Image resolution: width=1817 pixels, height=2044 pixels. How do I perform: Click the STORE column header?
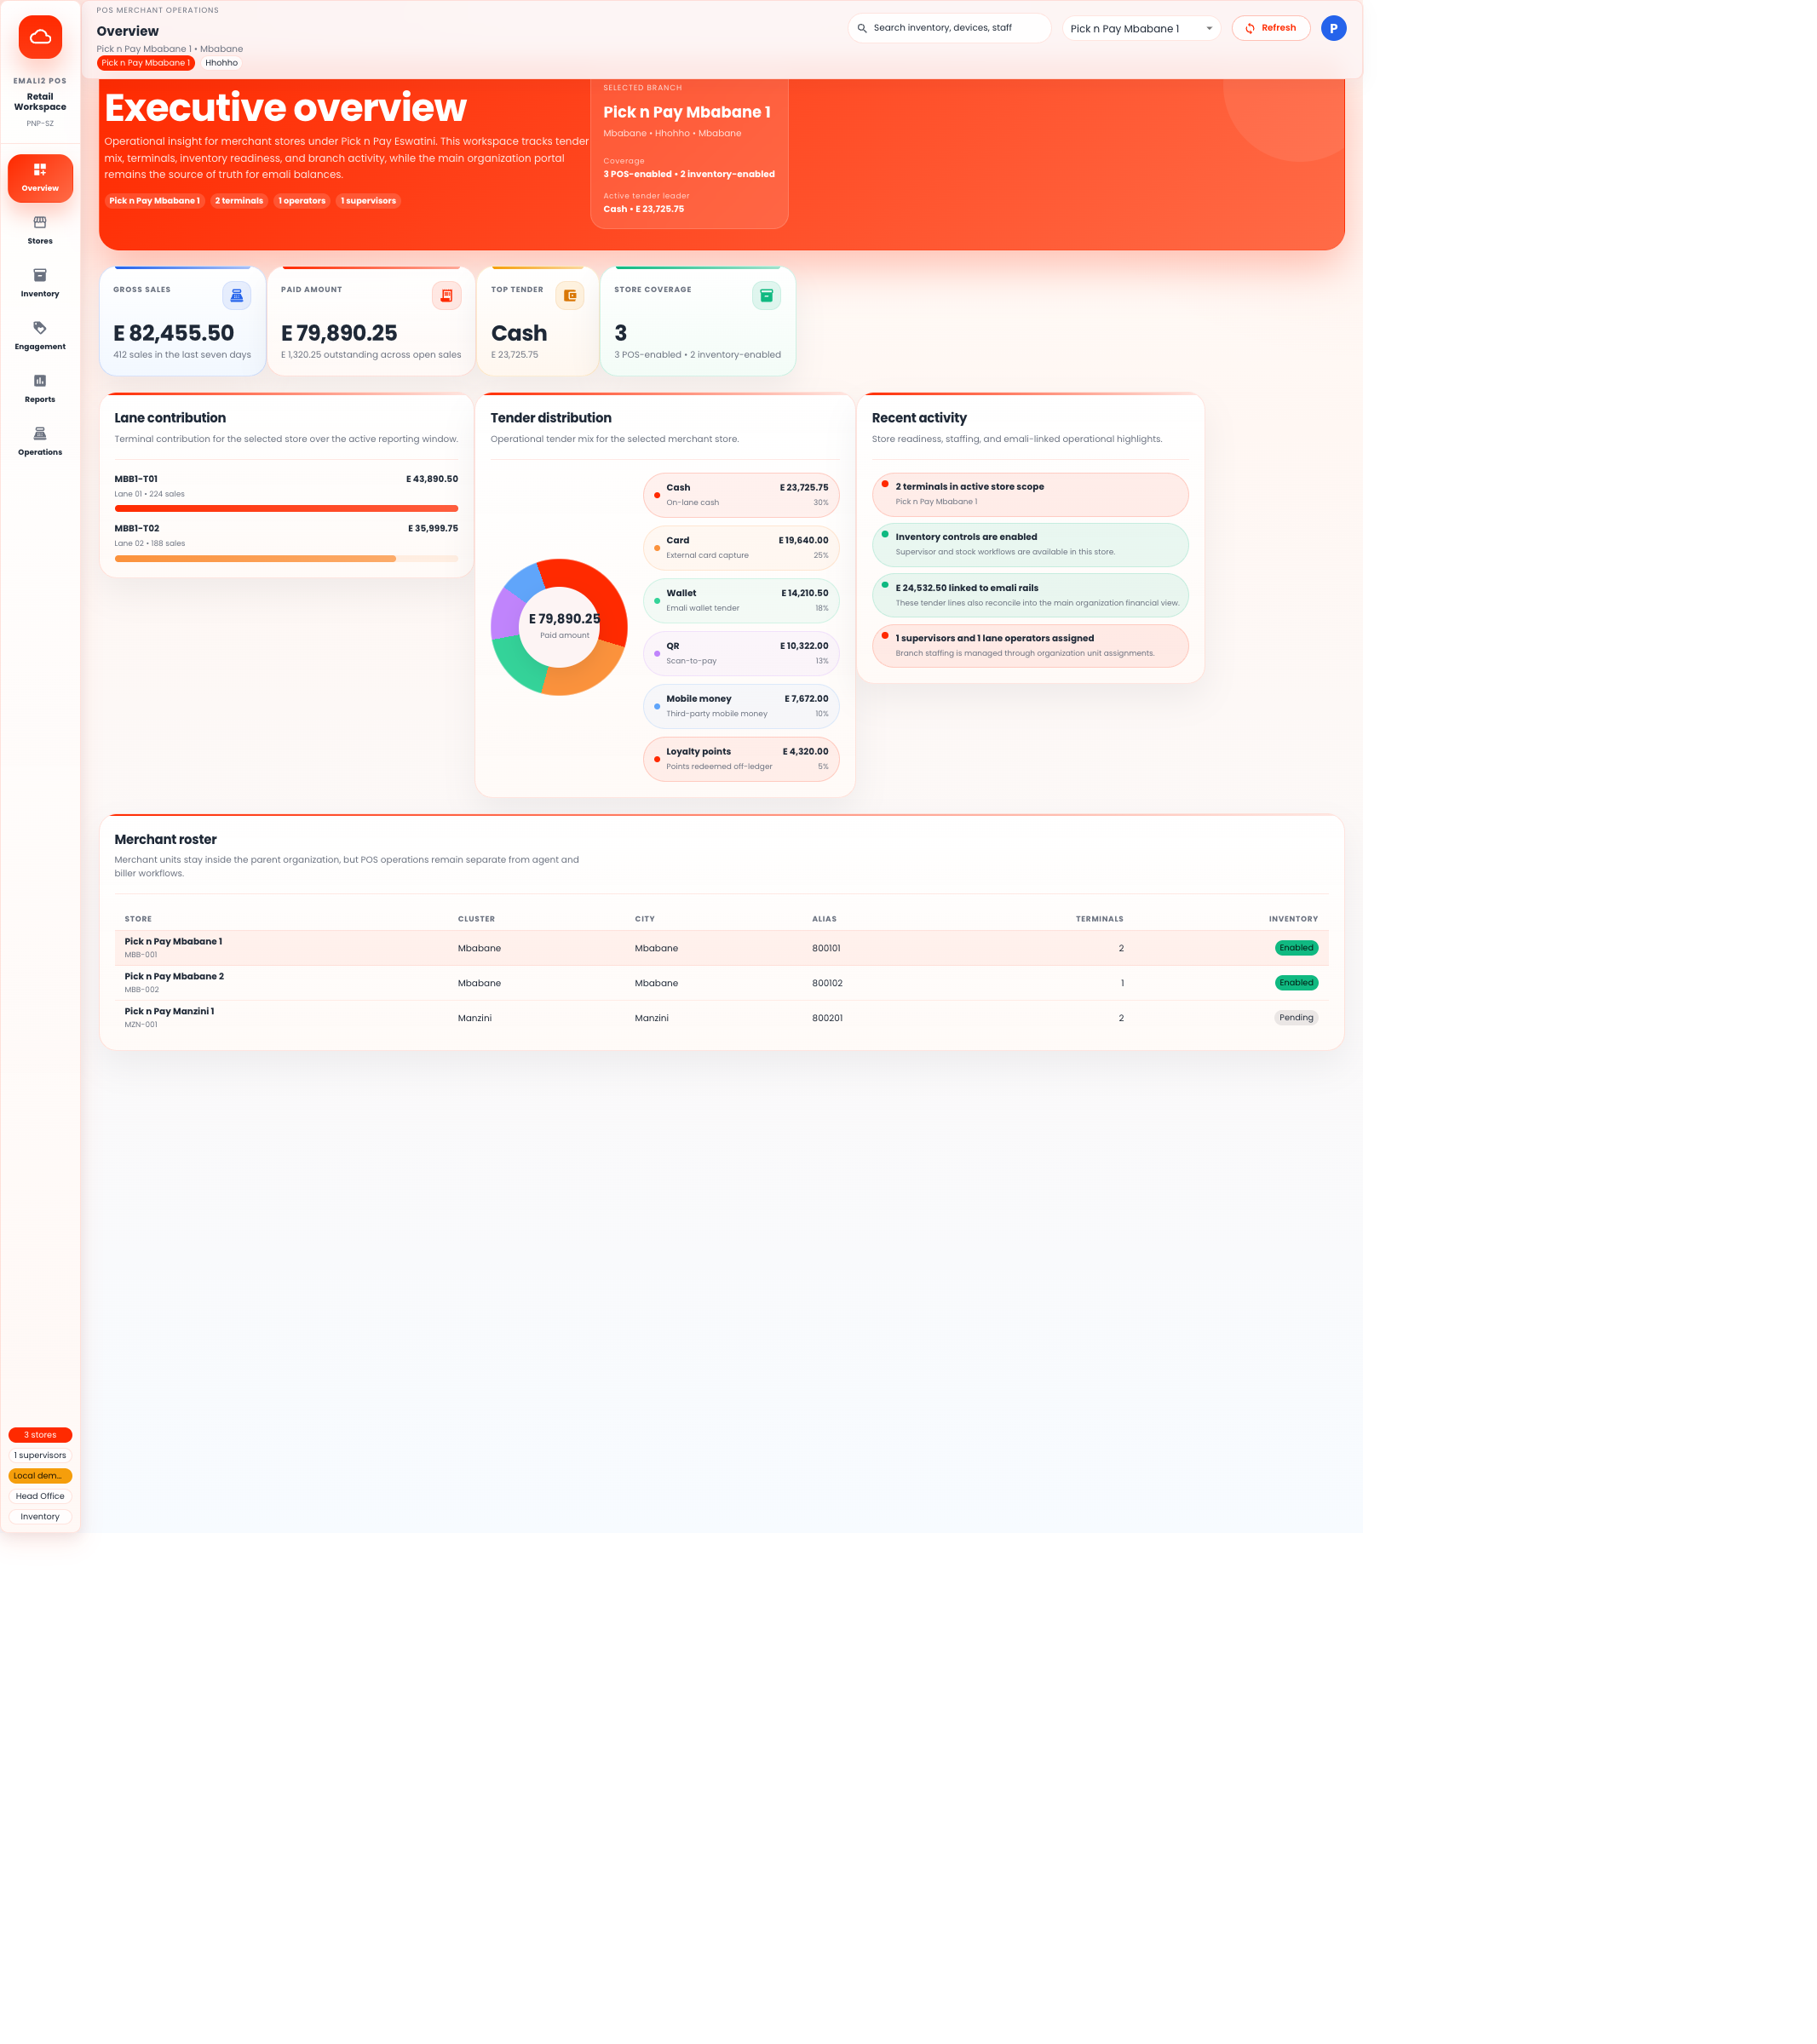(x=138, y=919)
